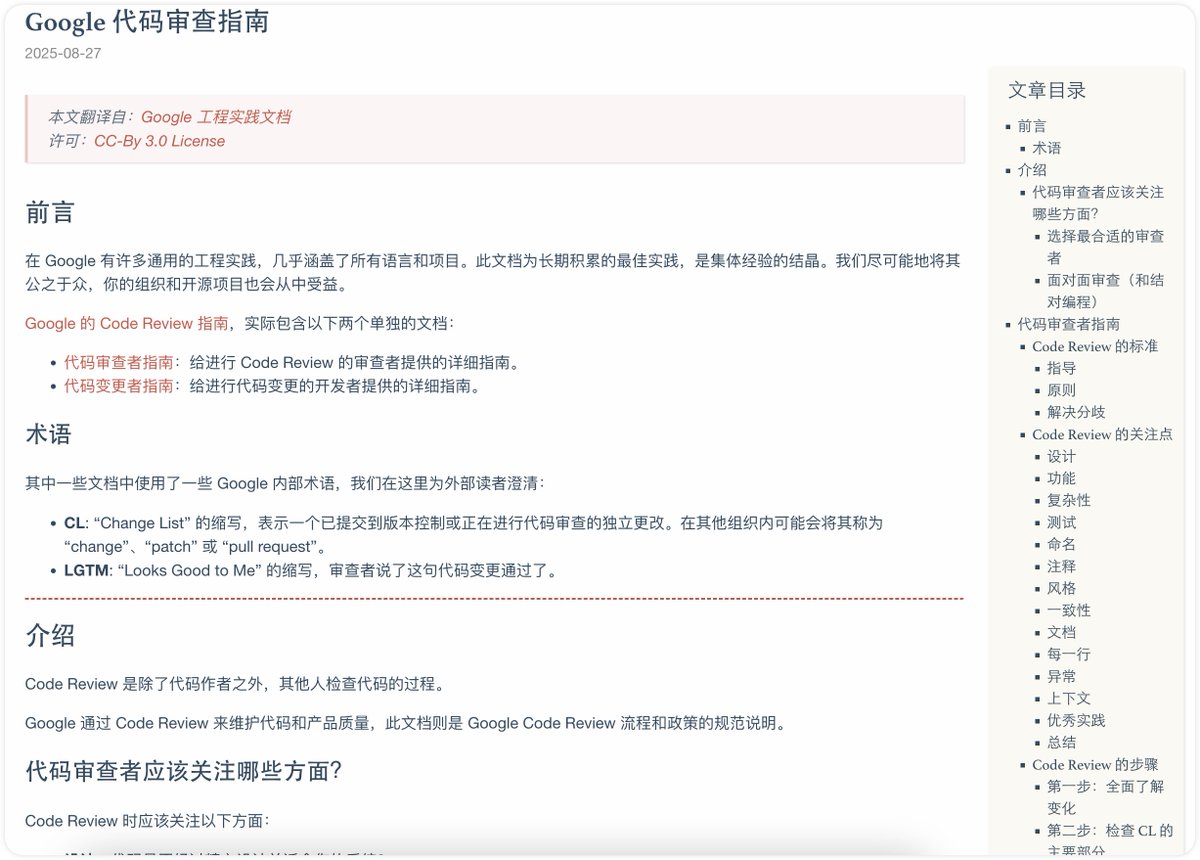
Task: Select 代码审查者应该关注哪些方面? in sidebar
Action: (x=1098, y=202)
